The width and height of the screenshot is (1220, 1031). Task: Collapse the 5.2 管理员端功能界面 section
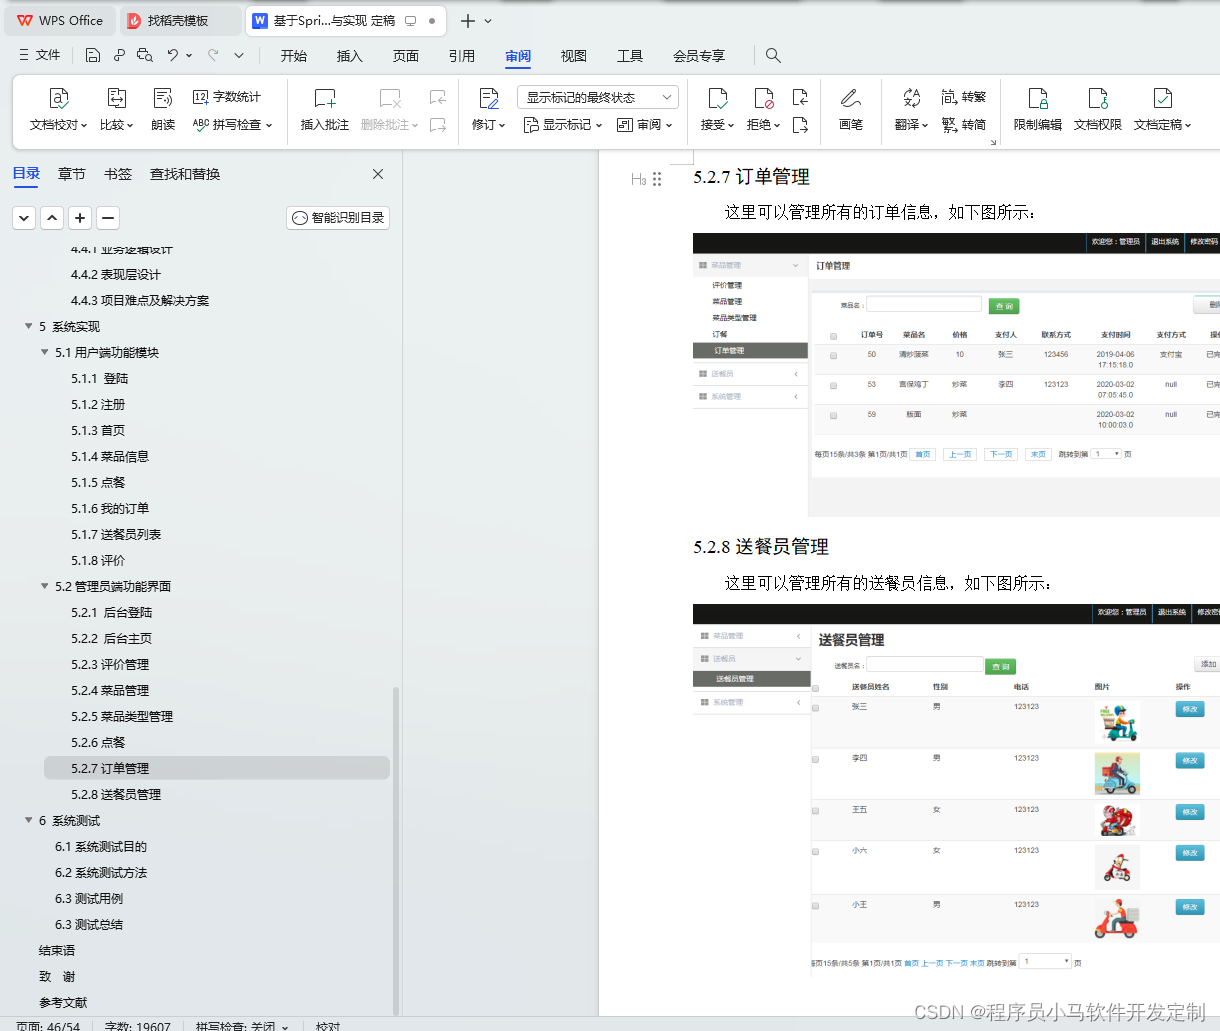43,586
